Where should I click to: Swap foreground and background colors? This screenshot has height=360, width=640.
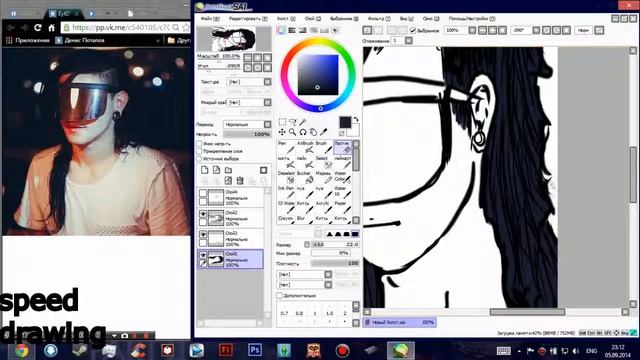click(356, 119)
